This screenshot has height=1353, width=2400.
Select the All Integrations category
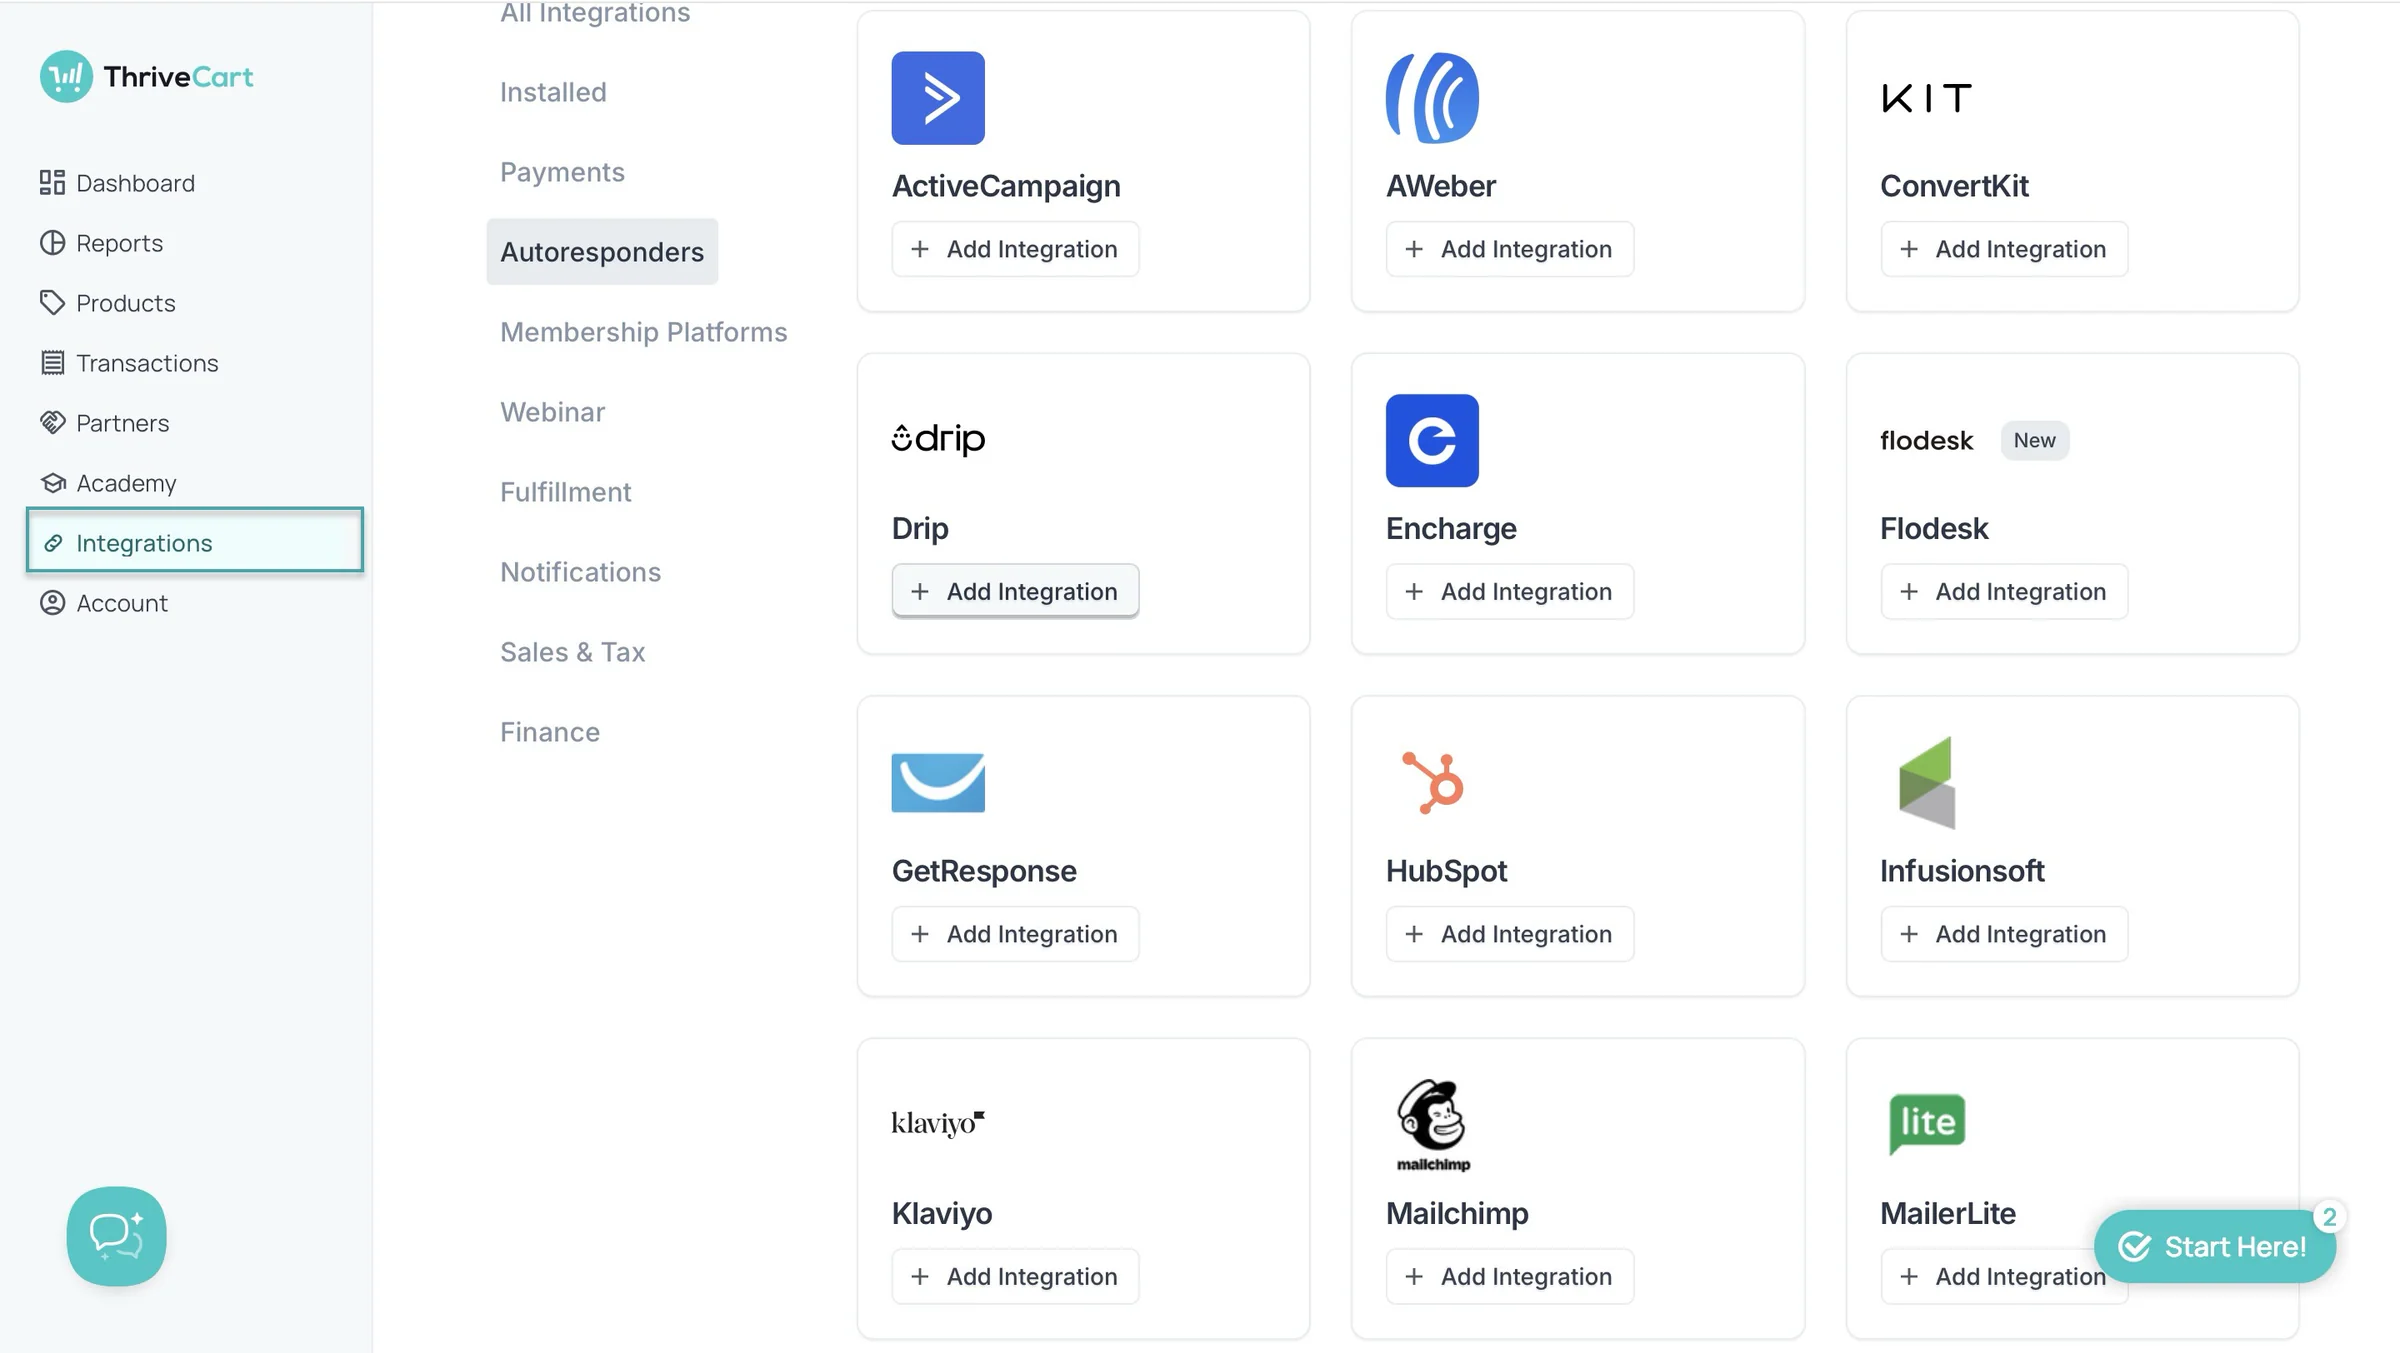tap(595, 12)
